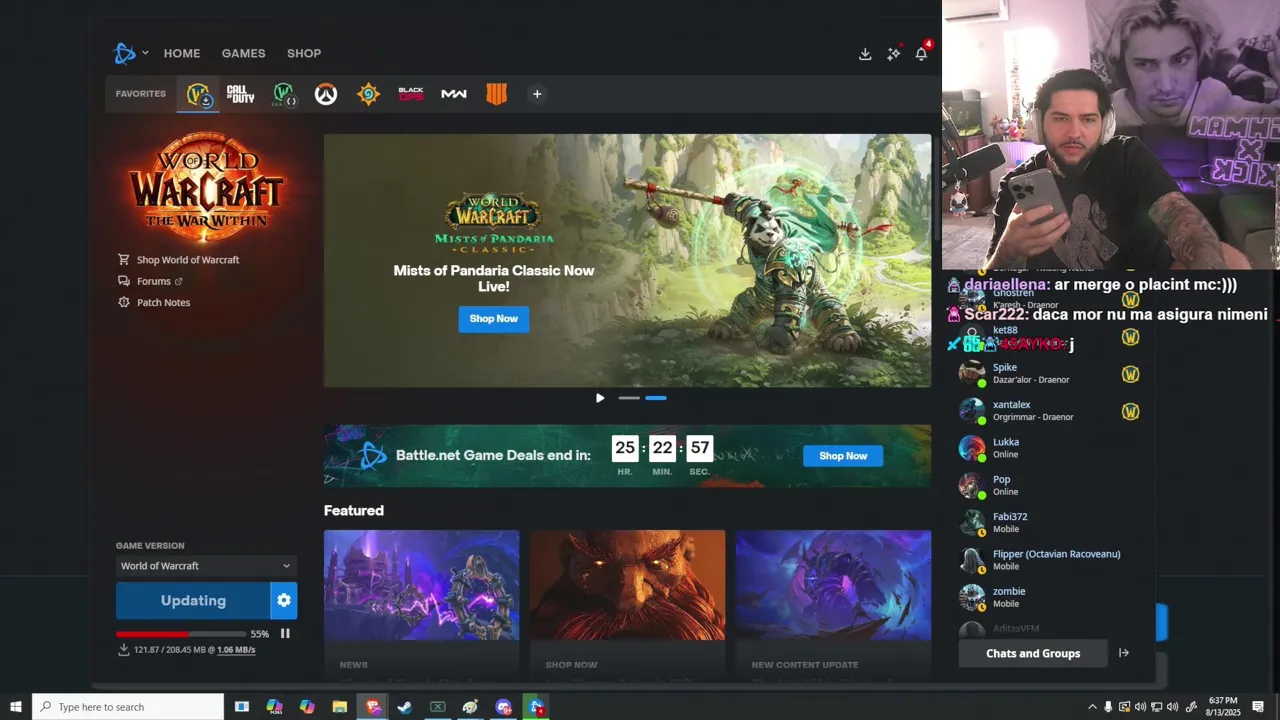Select World of Warcraft in favorites
1280x720 pixels.
click(198, 94)
